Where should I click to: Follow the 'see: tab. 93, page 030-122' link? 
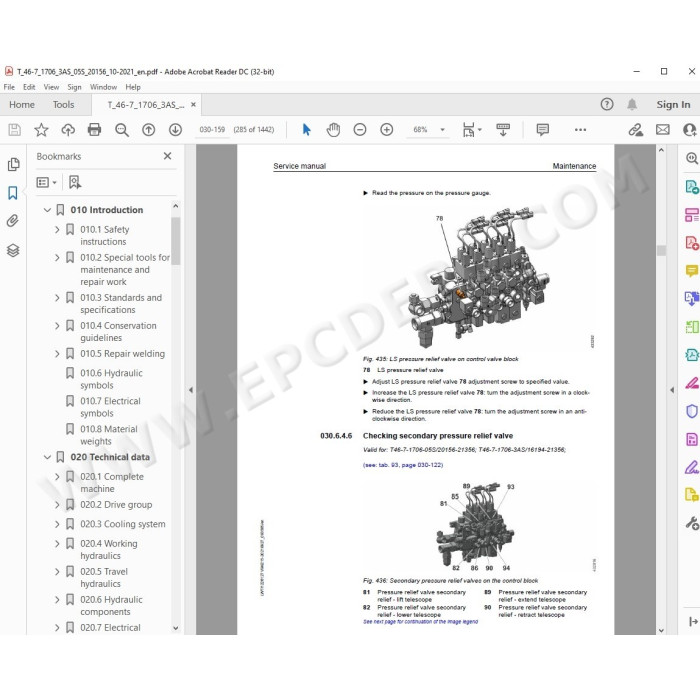(403, 465)
